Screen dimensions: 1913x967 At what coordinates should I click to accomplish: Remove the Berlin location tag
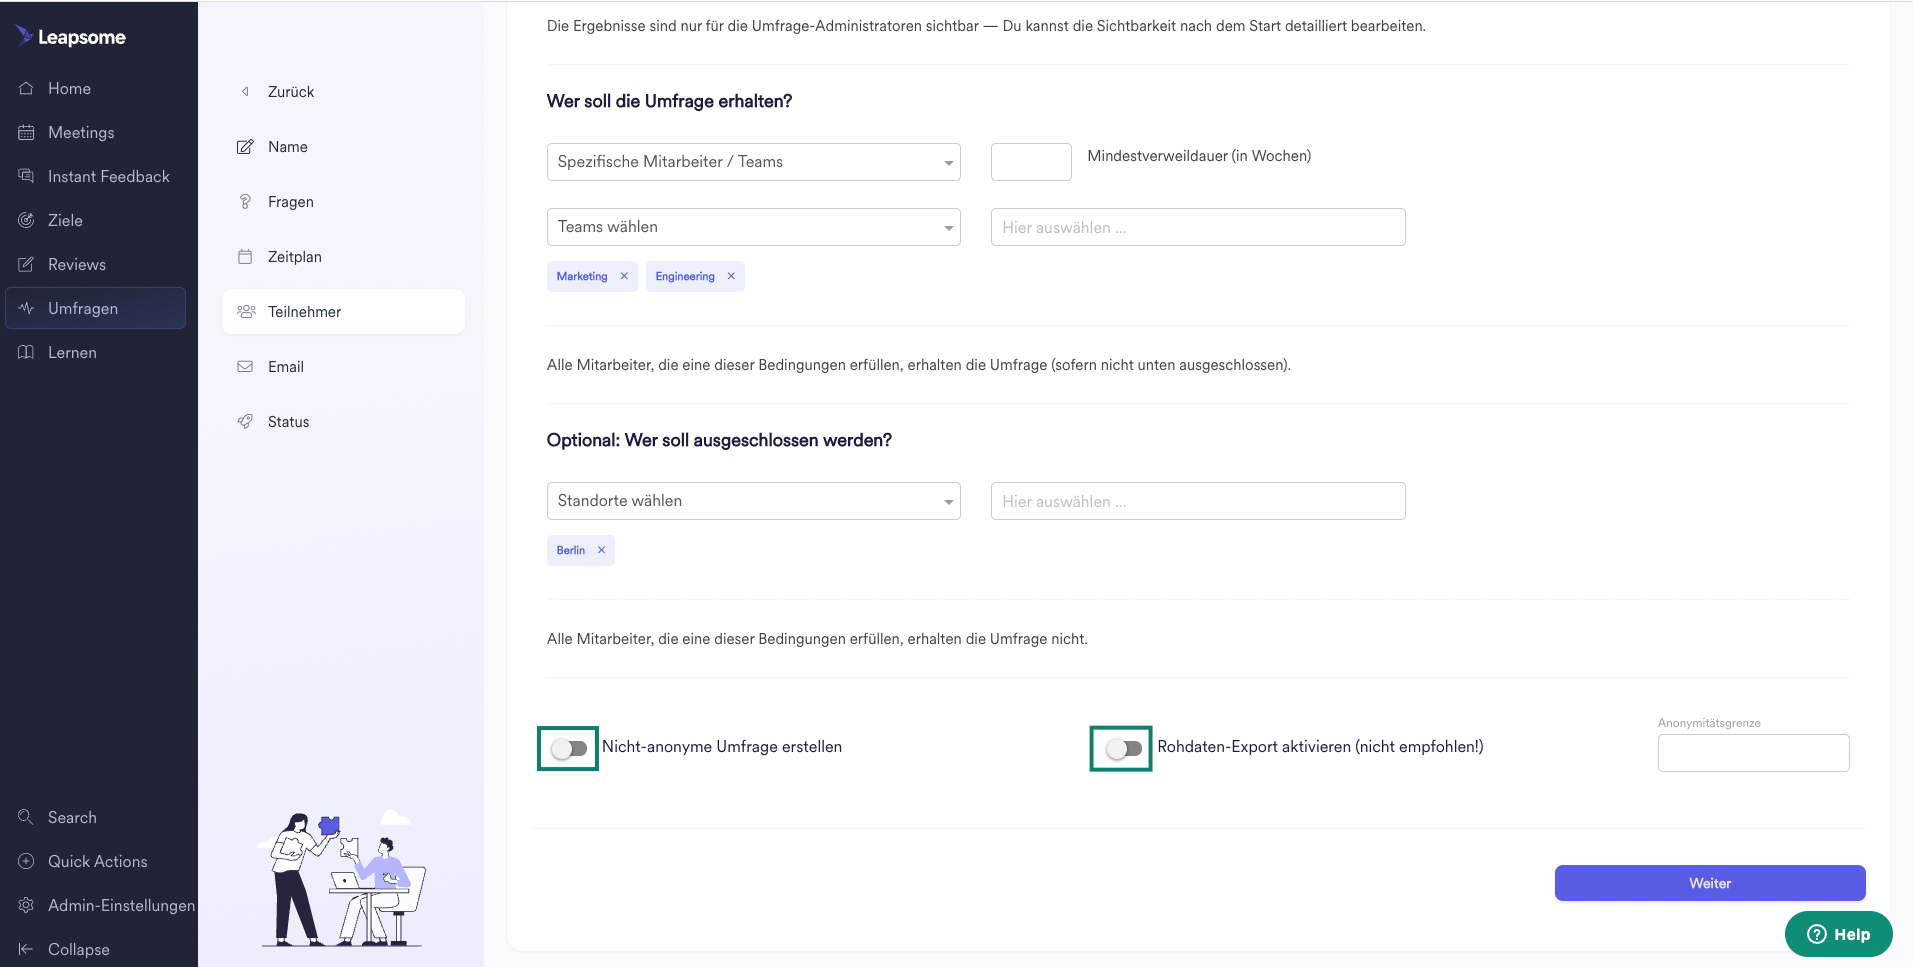[601, 550]
